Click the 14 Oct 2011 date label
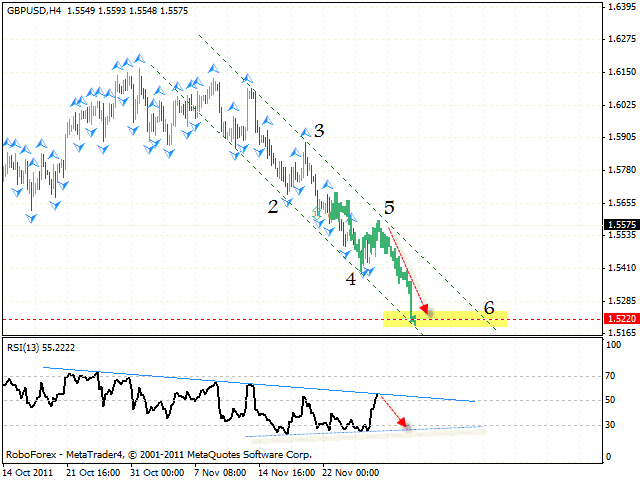Viewport: 640px width, 480px height. pos(27,471)
